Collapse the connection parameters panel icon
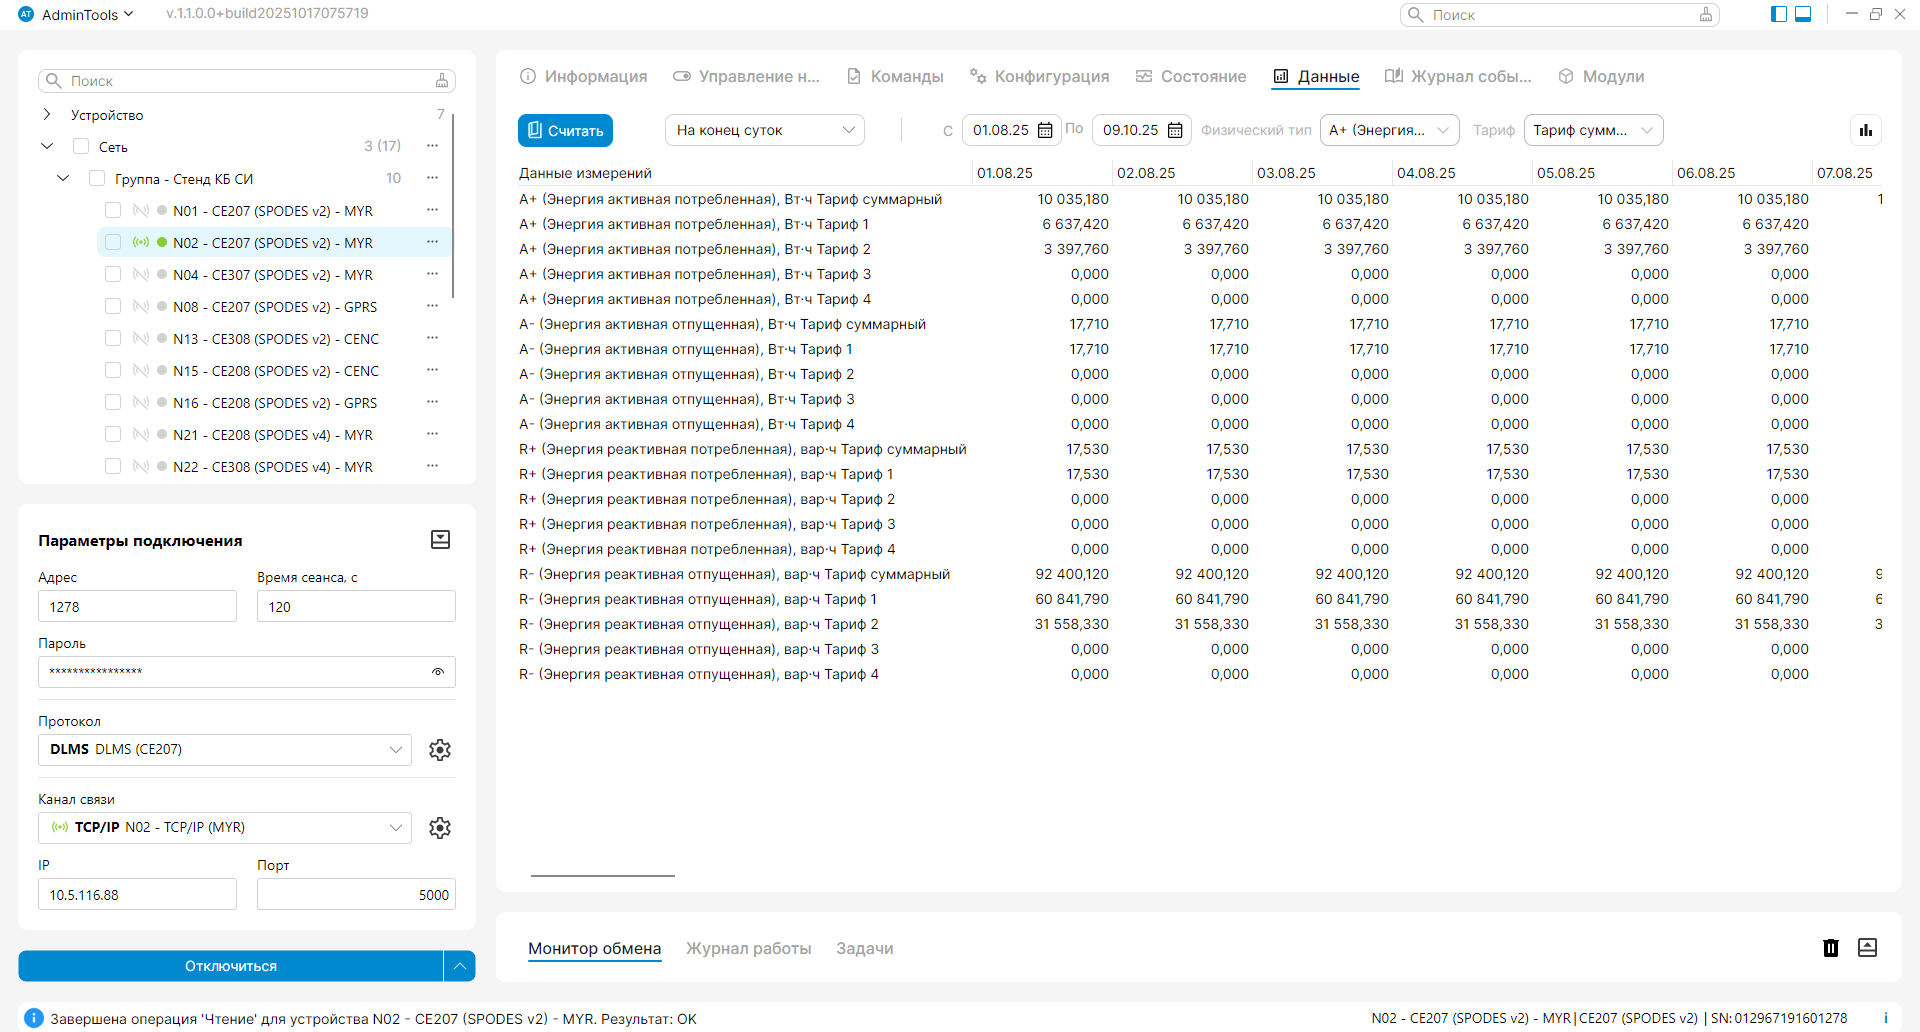 coord(440,540)
